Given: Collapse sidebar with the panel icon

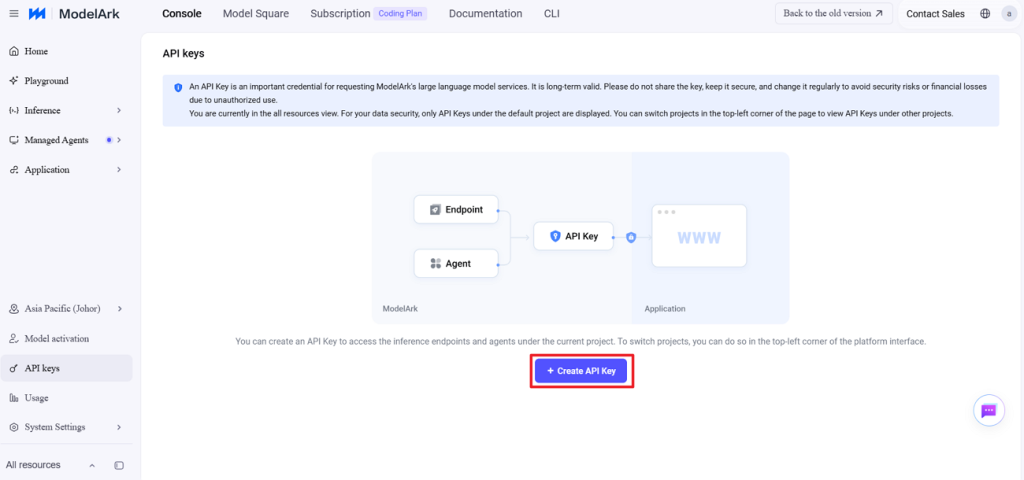Looking at the screenshot, I should pyautogui.click(x=119, y=466).
